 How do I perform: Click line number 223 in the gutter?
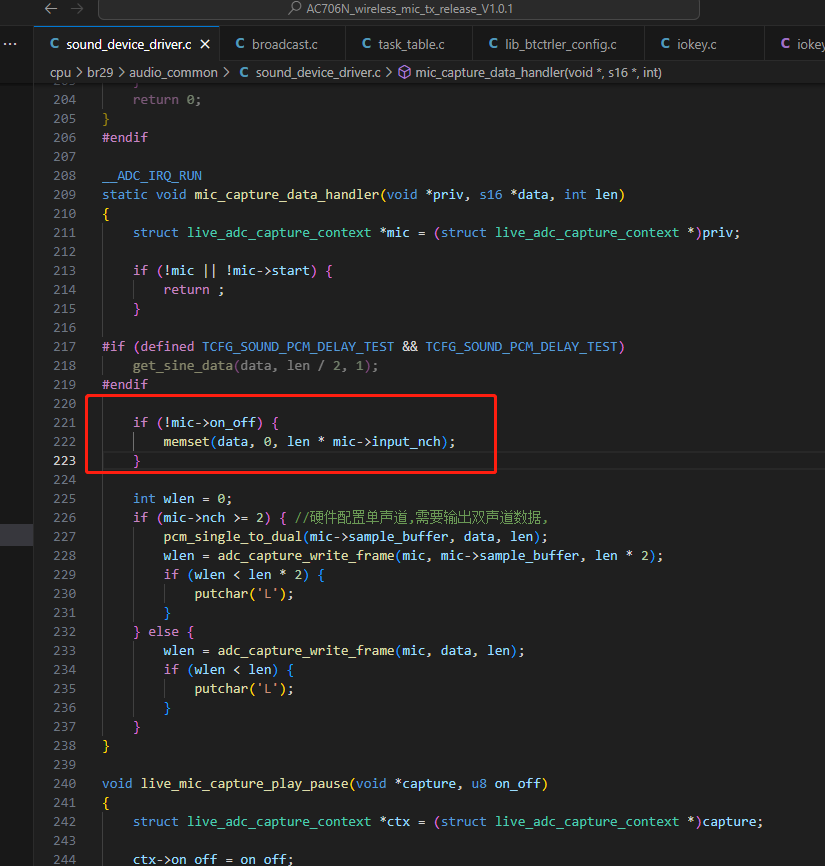point(65,461)
